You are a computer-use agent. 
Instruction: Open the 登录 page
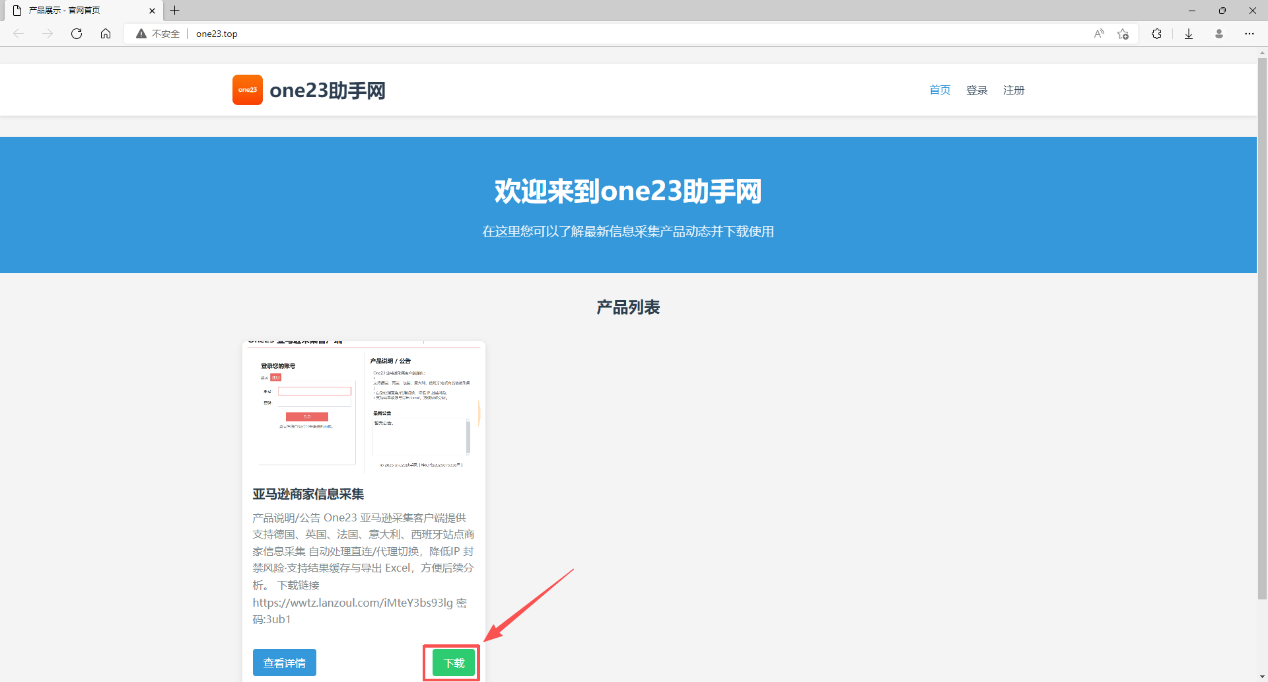click(x=977, y=89)
